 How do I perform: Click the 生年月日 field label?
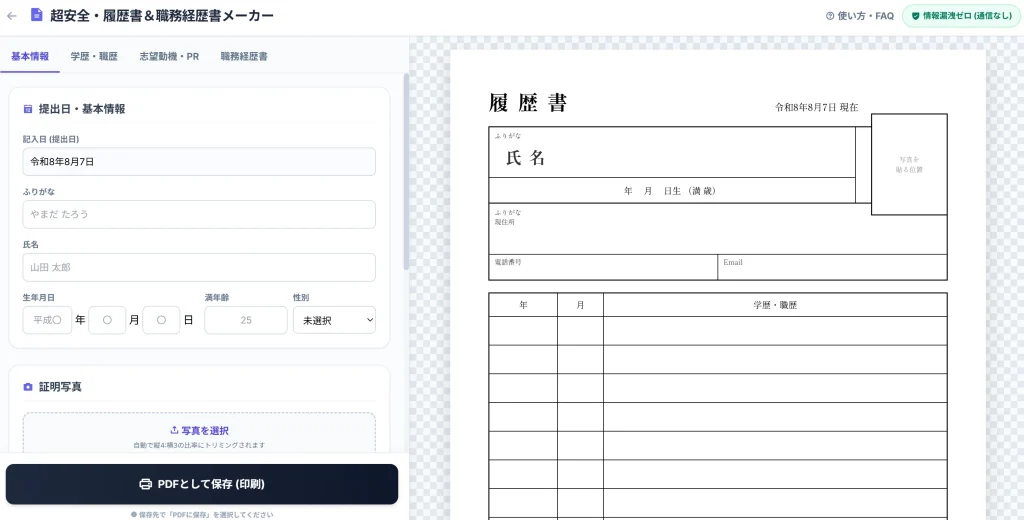point(39,297)
